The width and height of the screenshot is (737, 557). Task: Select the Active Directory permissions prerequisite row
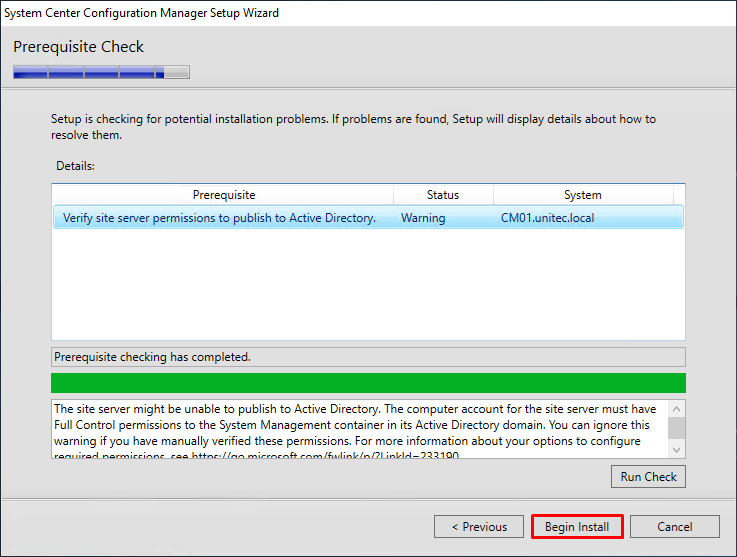point(368,218)
